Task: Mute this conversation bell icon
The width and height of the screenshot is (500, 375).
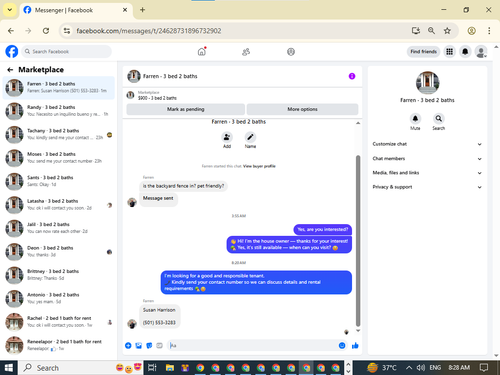Action: pyautogui.click(x=415, y=119)
